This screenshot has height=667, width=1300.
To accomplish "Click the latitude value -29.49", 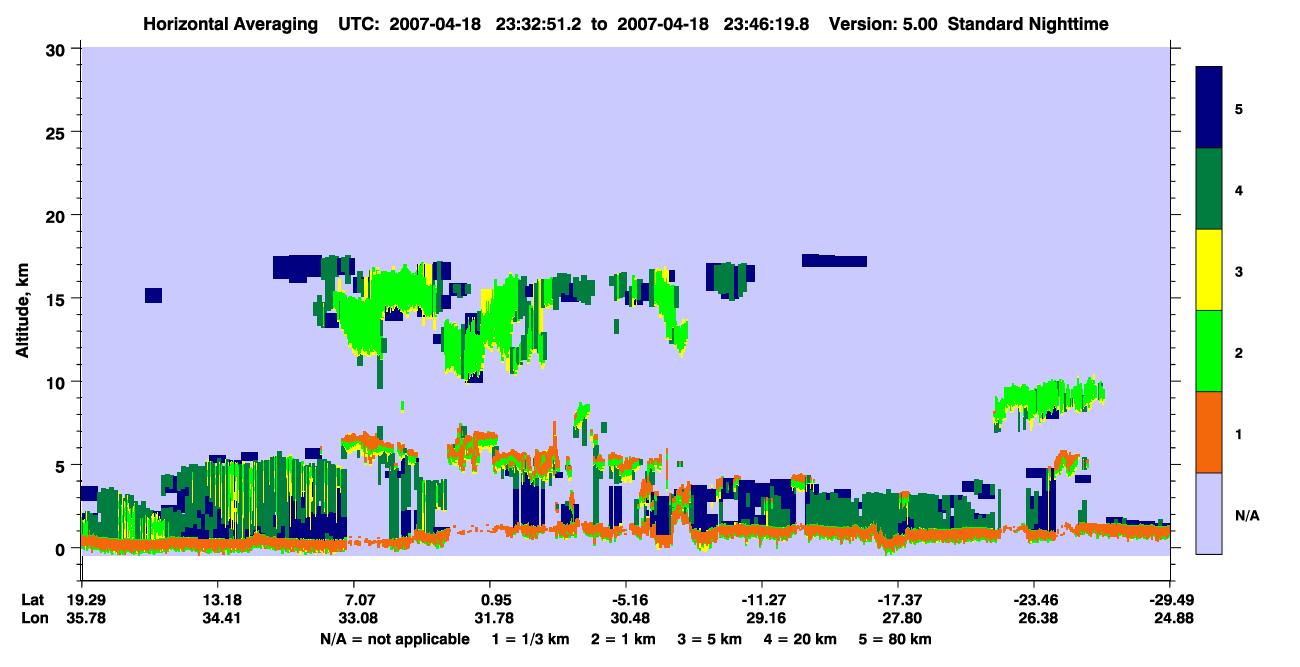I will 1170,600.
